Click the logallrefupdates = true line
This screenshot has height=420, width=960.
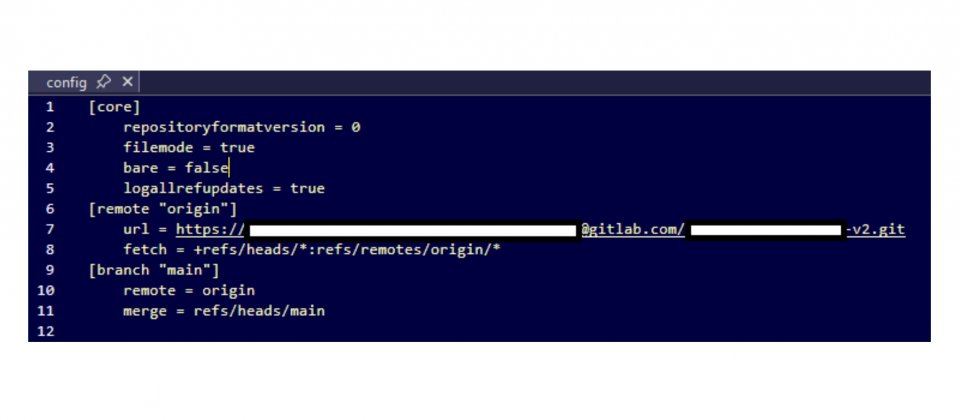pyautogui.click(x=224, y=189)
